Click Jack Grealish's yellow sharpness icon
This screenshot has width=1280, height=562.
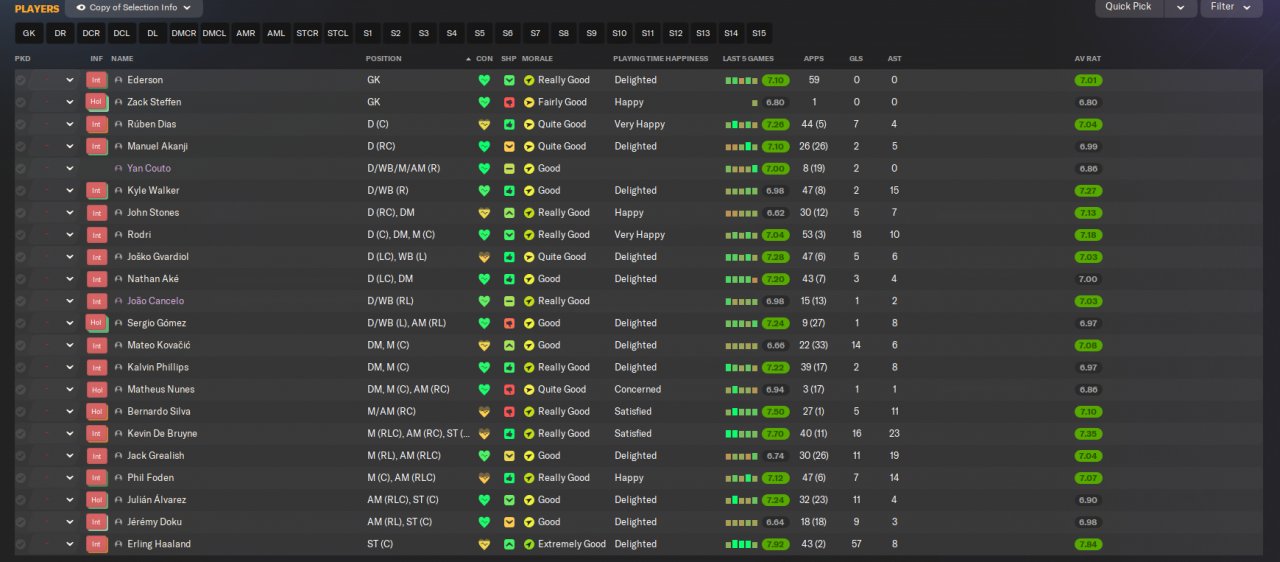pos(509,456)
